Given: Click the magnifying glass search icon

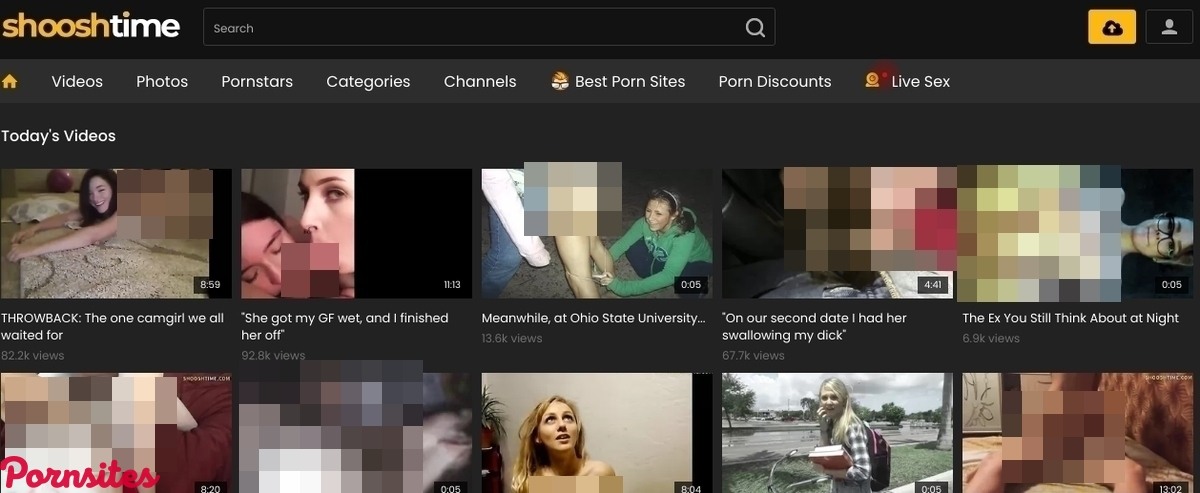Looking at the screenshot, I should coord(755,28).
